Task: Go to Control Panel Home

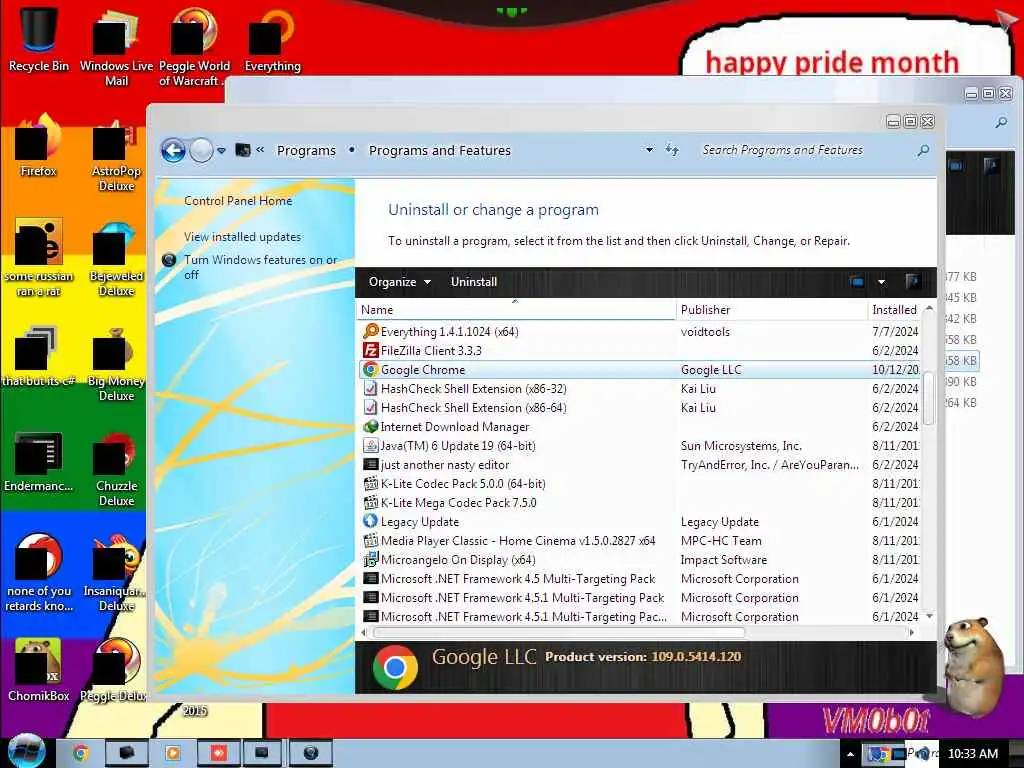Action: 238,201
